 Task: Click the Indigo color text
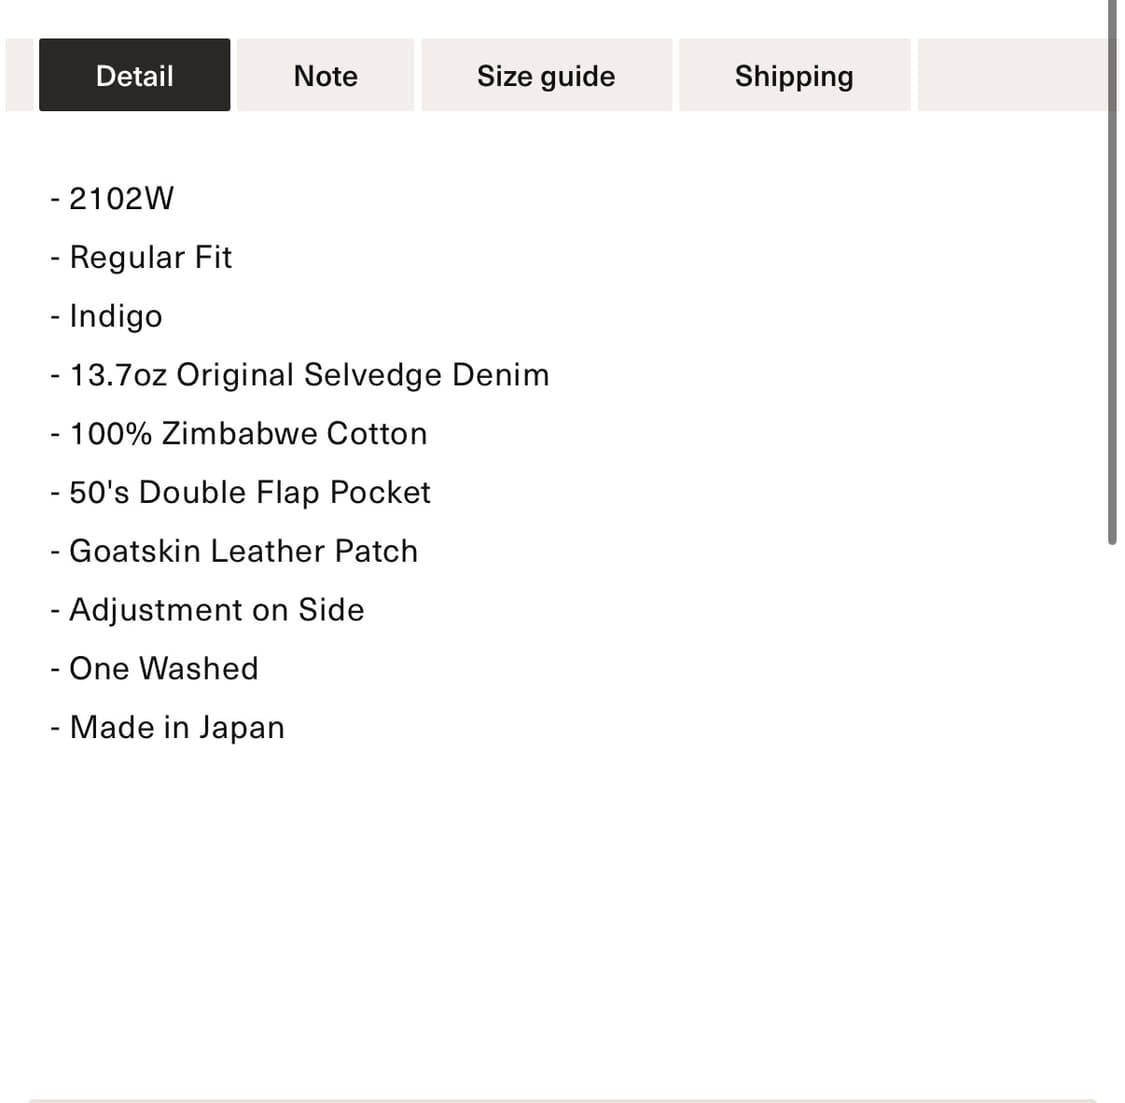[115, 316]
